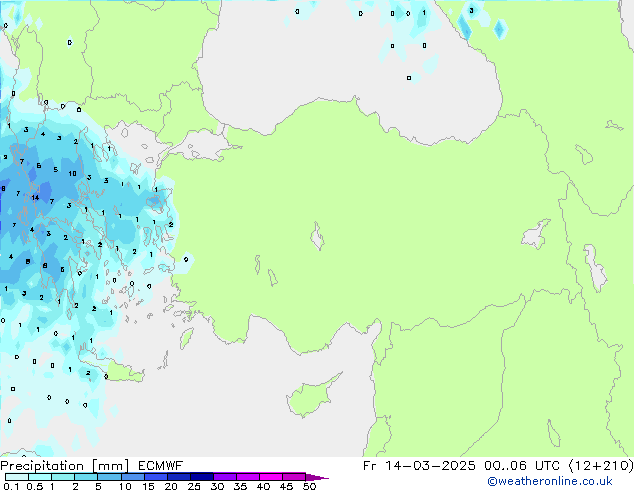
Task: Click the date '14-03-2025' text
Action: 430,466
